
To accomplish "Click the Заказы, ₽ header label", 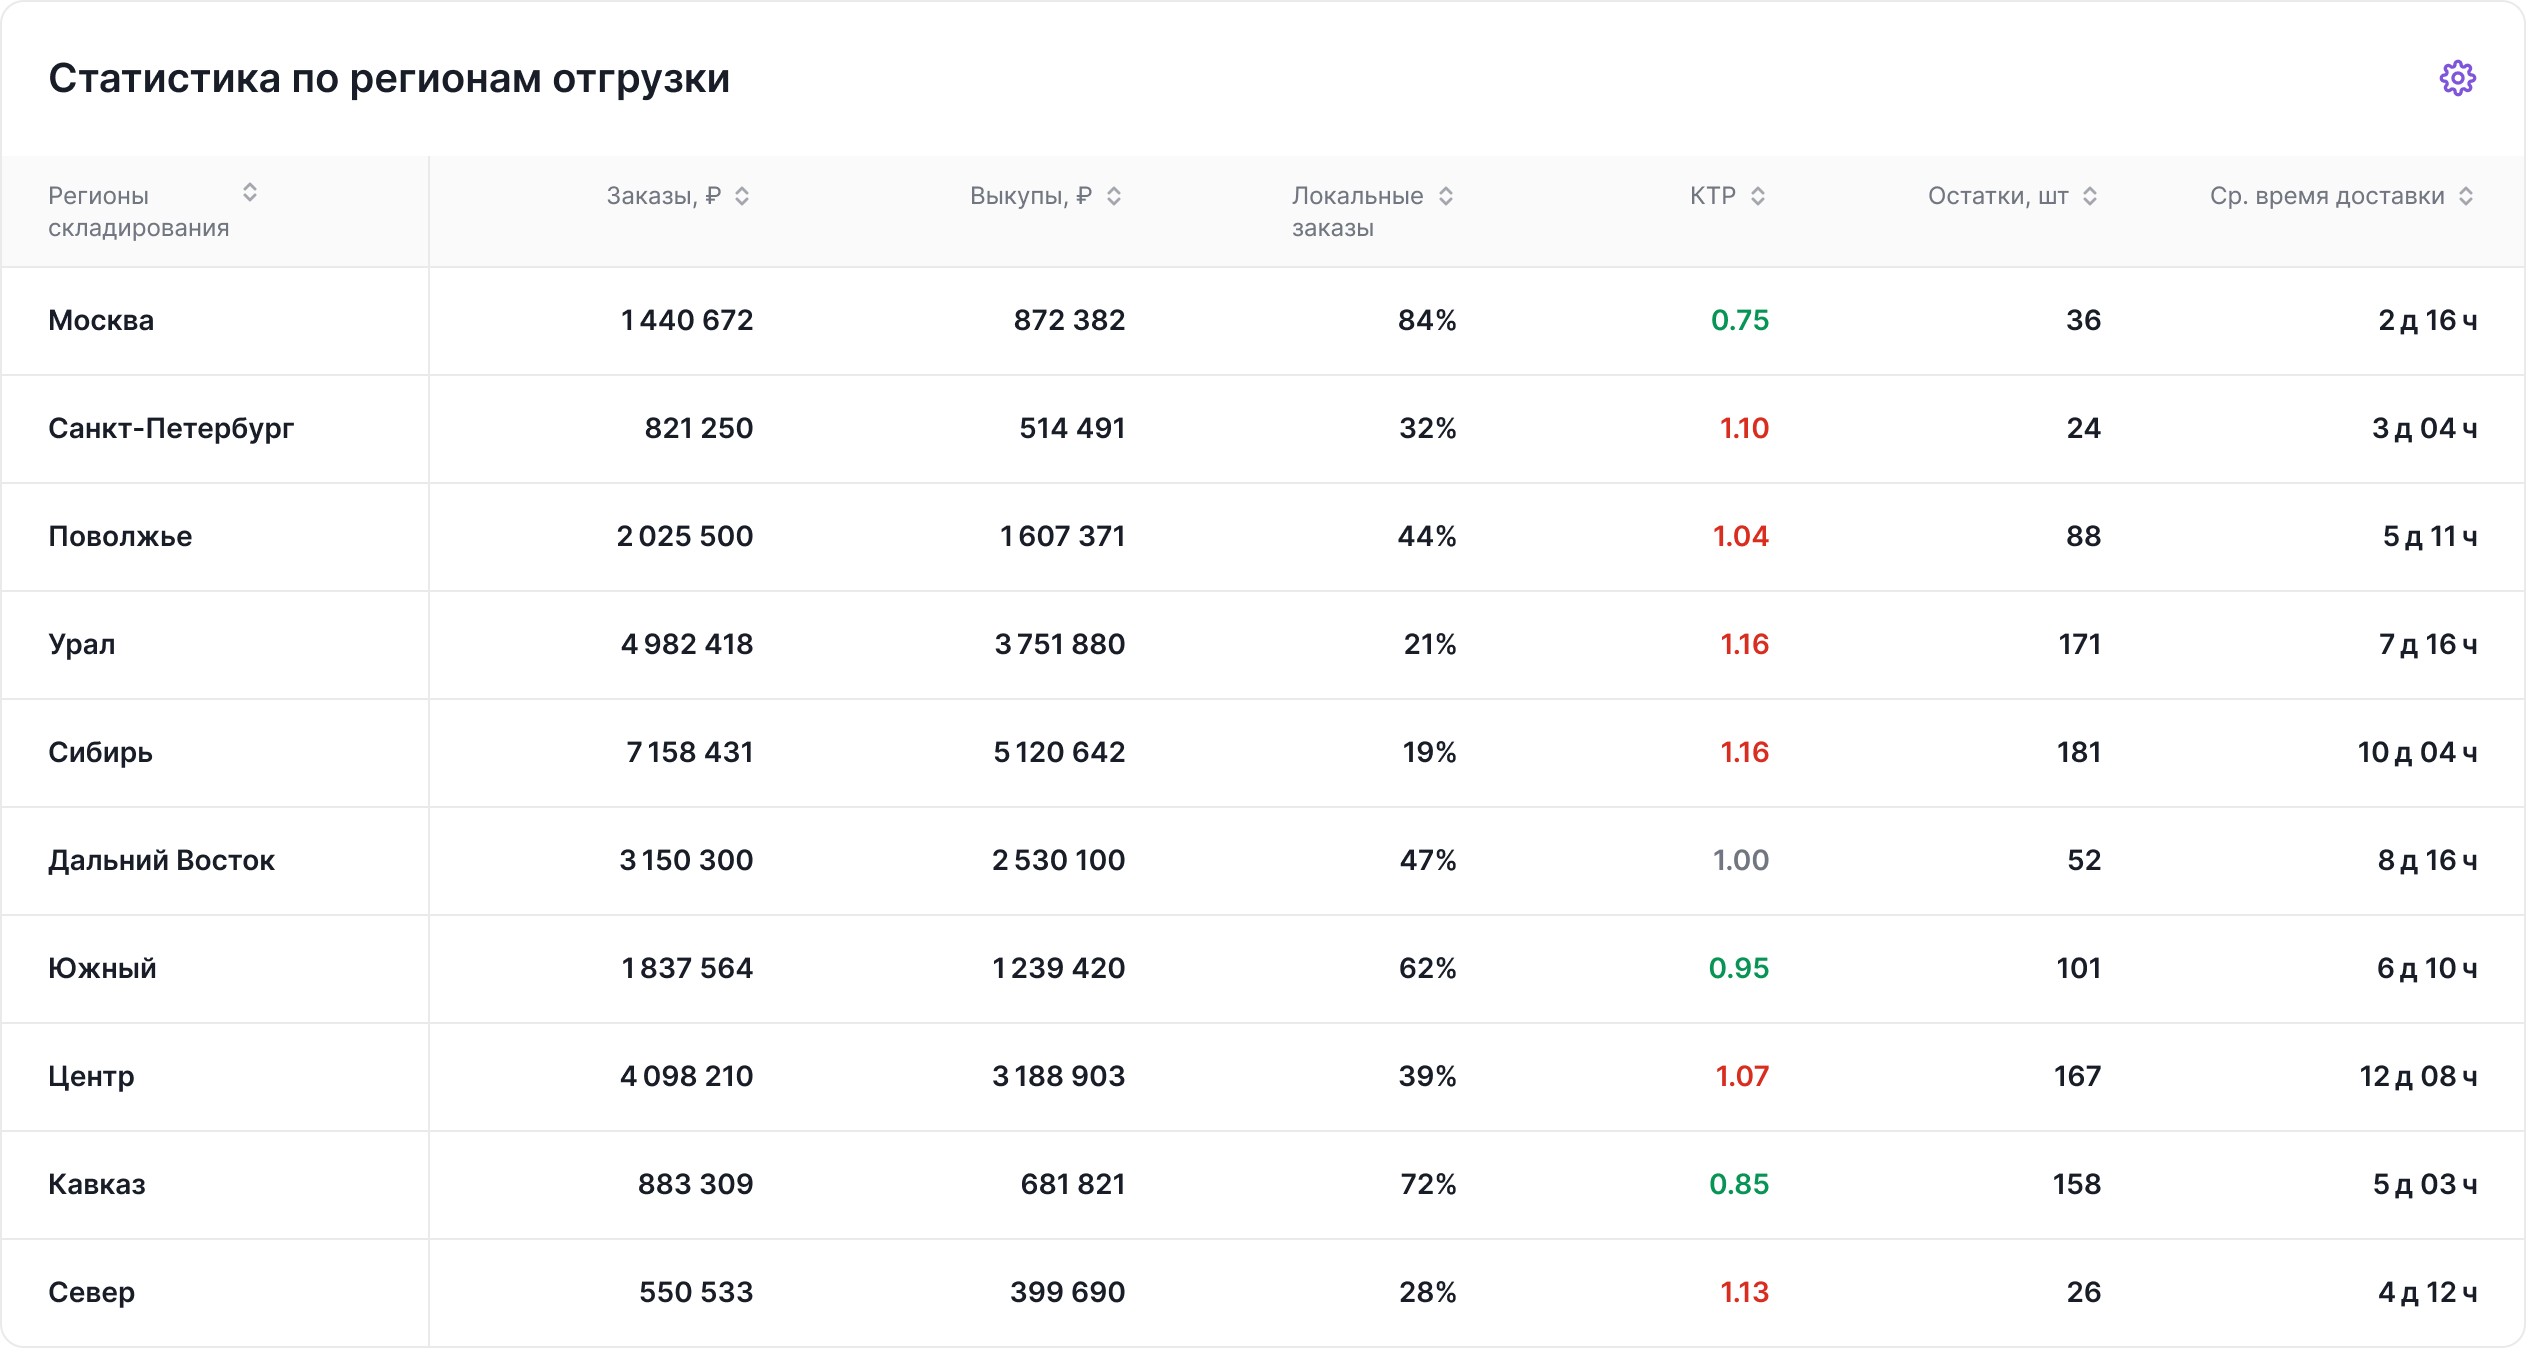I will tap(664, 196).
